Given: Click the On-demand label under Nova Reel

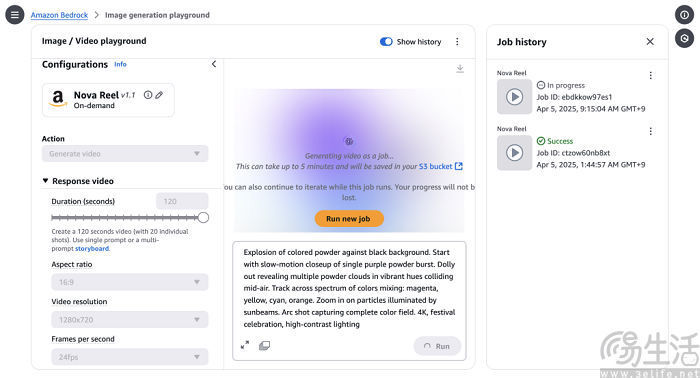Looking at the screenshot, I should tap(94, 106).
